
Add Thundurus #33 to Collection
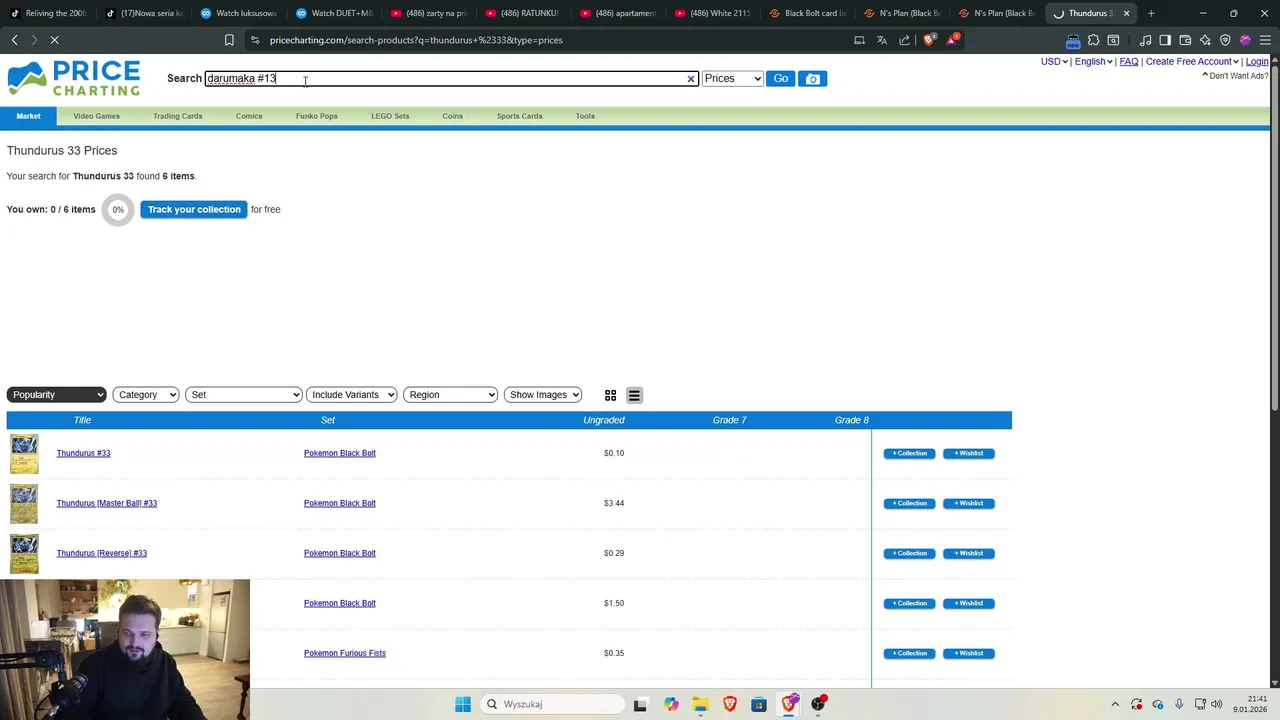[x=909, y=454]
